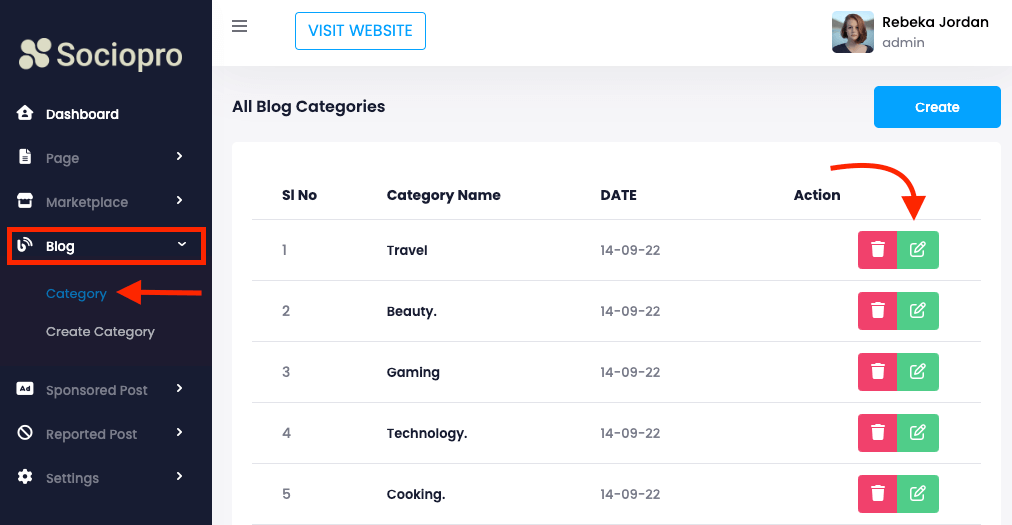Expand the Settings sidebar menu
This screenshot has height=525, width=1012.
[100, 478]
